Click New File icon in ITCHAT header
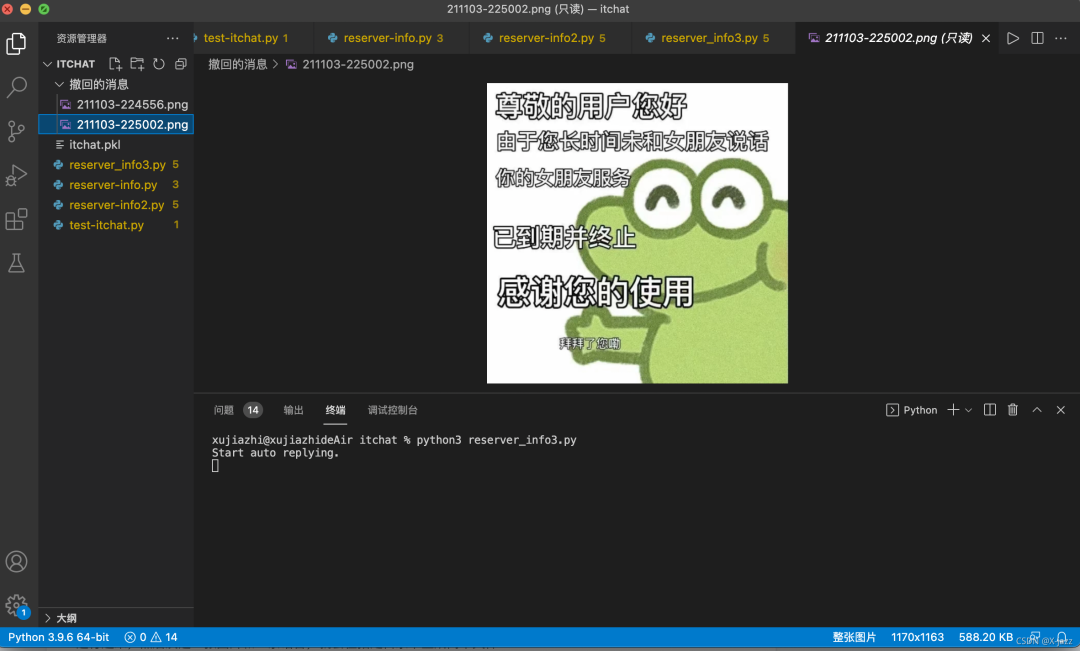The image size is (1080, 651). [x=115, y=64]
